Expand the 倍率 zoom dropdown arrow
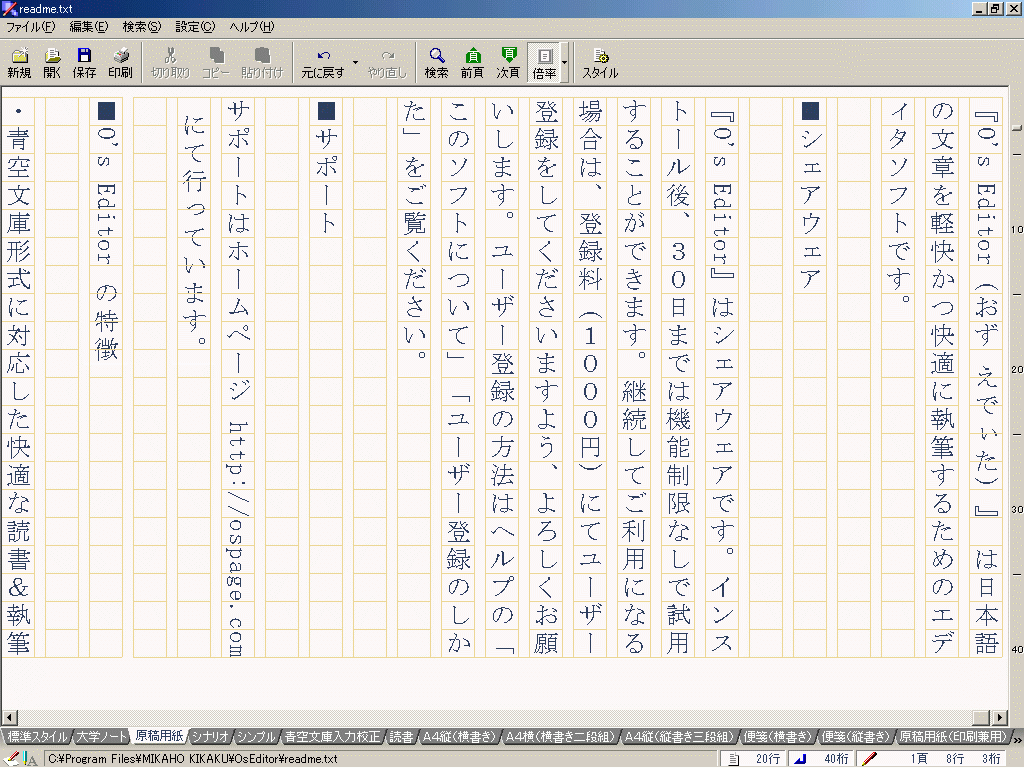Screen dimensions: 1024x768 [565, 62]
